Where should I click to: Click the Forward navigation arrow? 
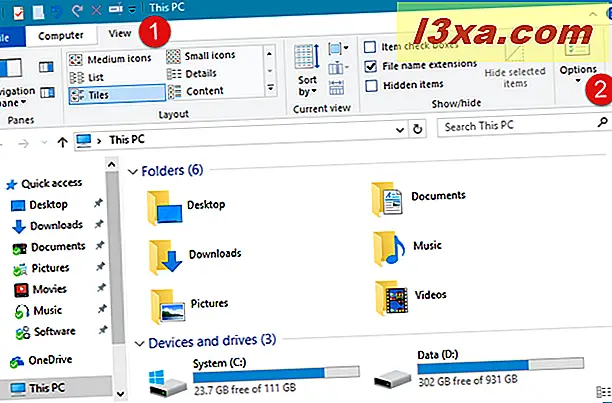point(23,144)
